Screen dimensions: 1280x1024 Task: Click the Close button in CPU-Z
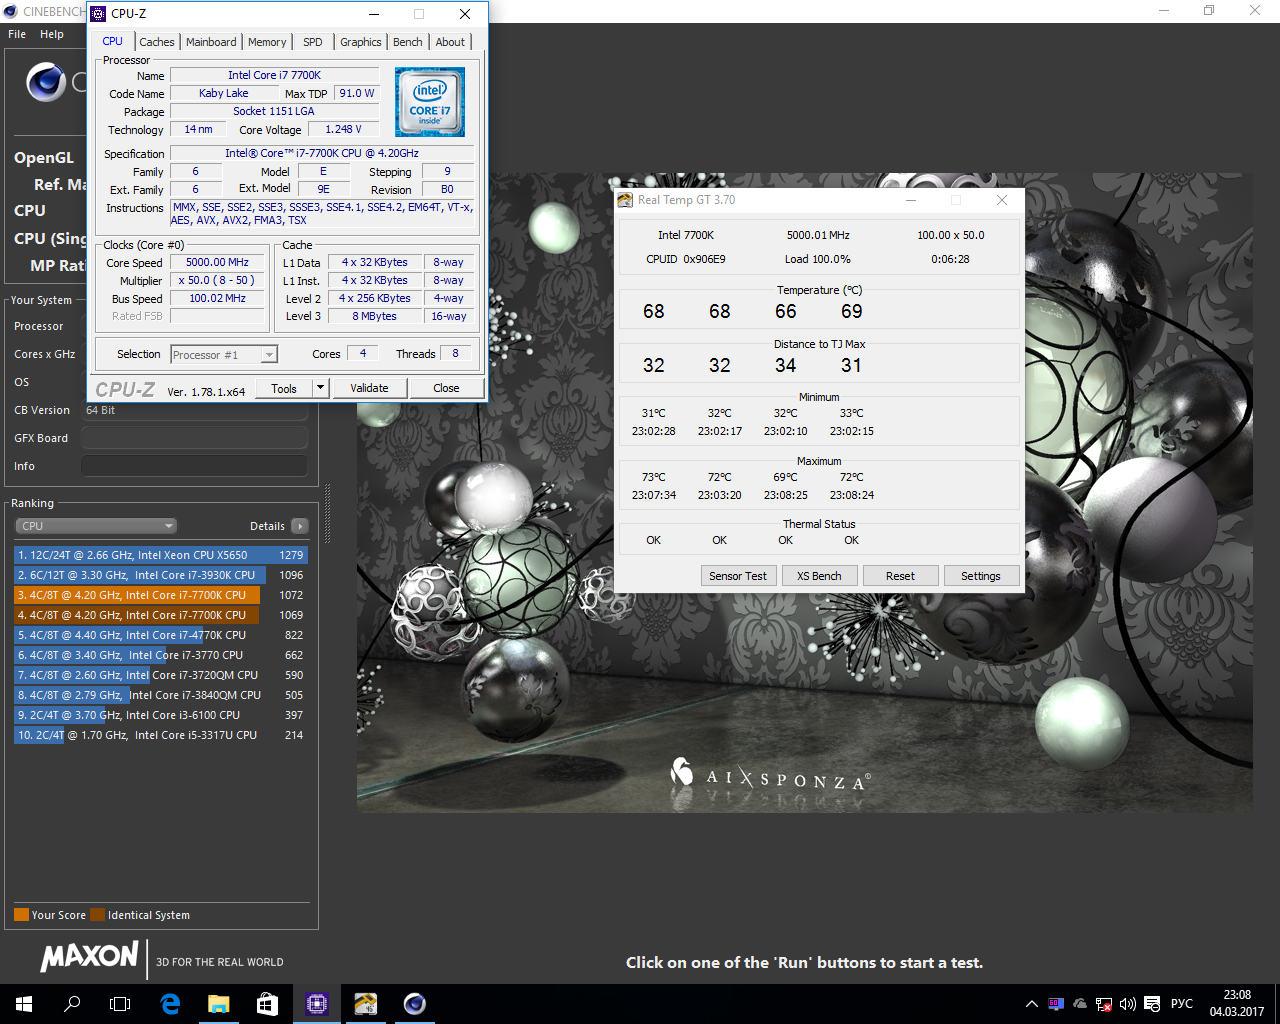click(x=446, y=388)
